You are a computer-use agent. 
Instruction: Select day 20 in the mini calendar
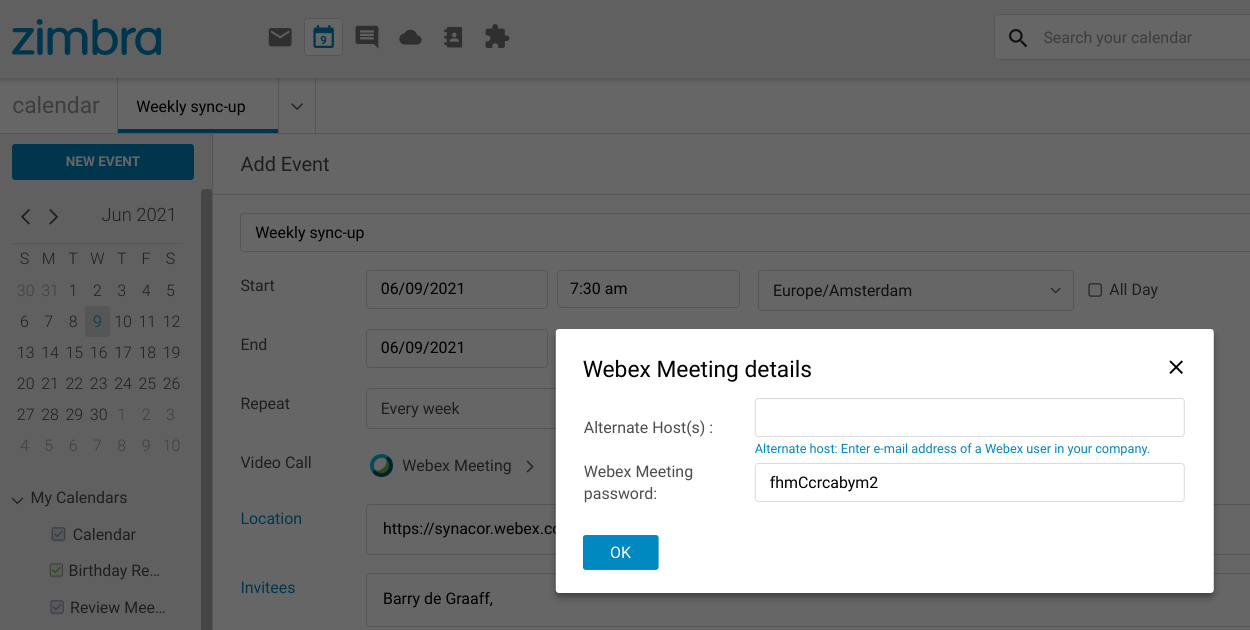click(25, 383)
